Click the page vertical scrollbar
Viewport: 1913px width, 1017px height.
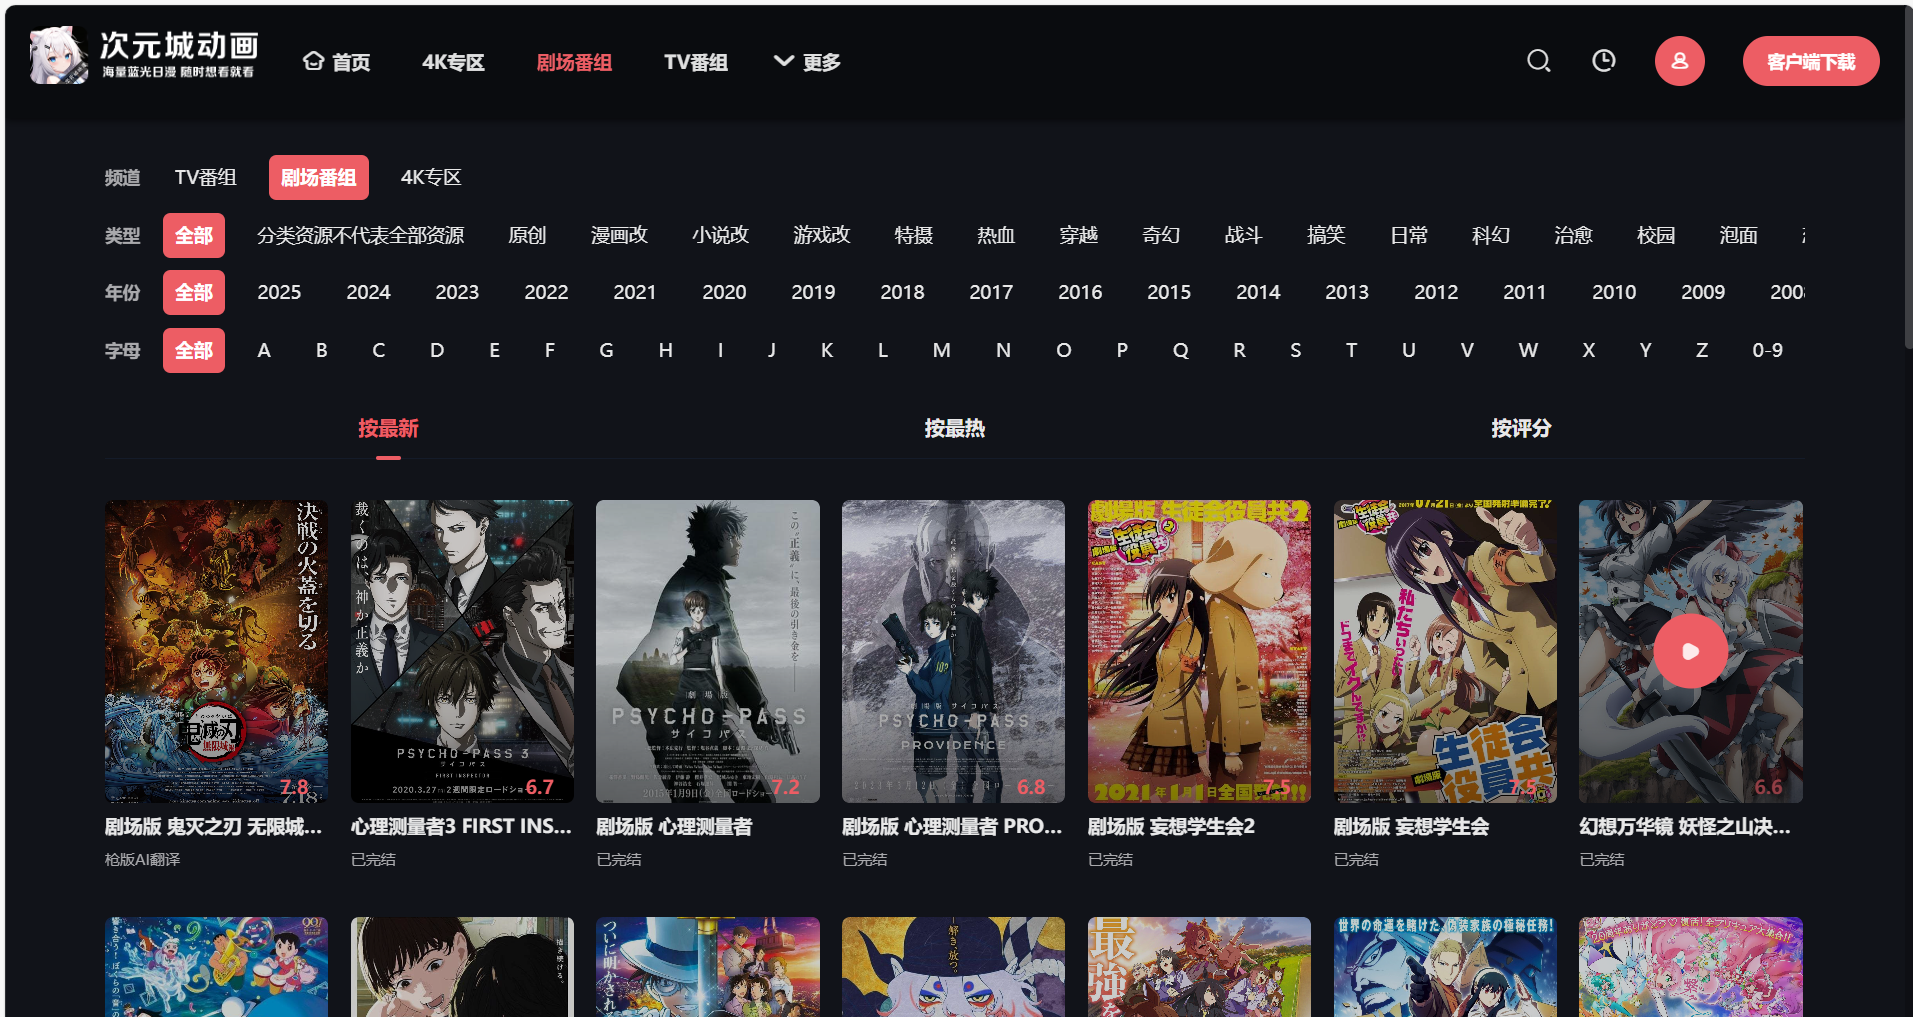click(x=1908, y=180)
